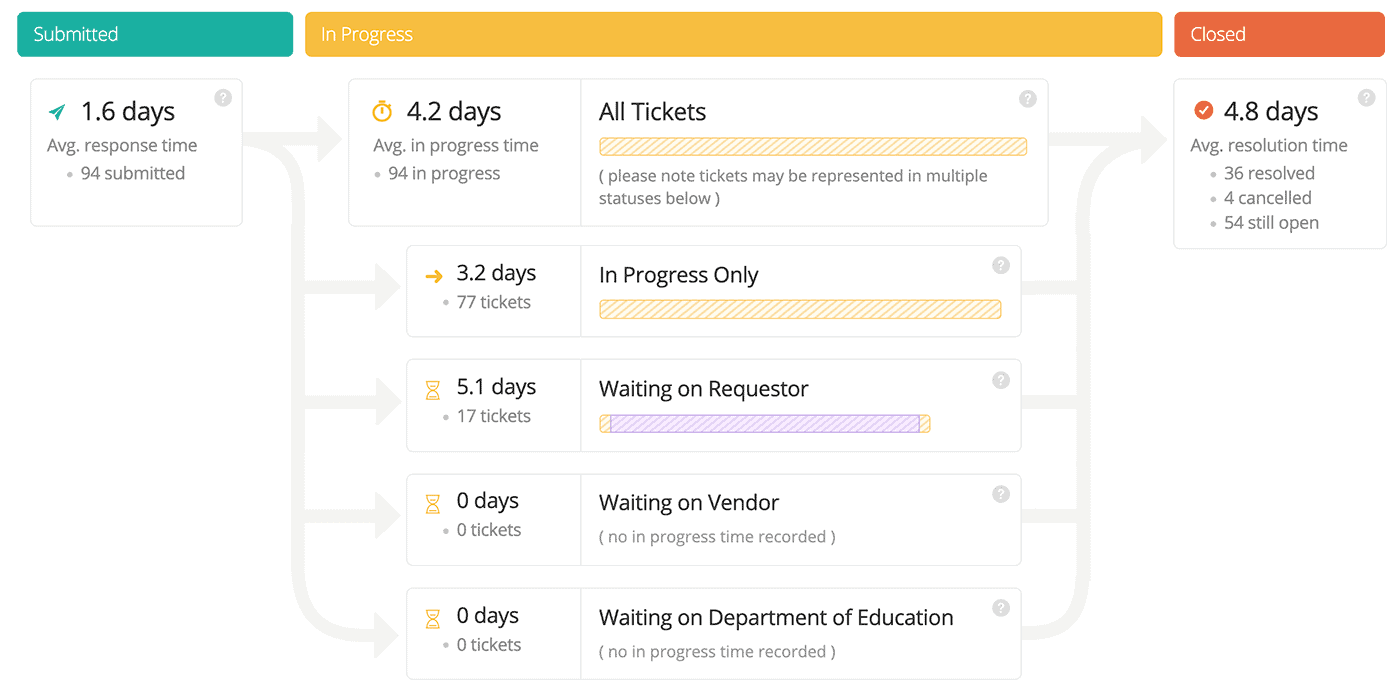Image resolution: width=1400 pixels, height=696 pixels.
Task: Open the help icon on the Closed card
Action: coord(1367,97)
